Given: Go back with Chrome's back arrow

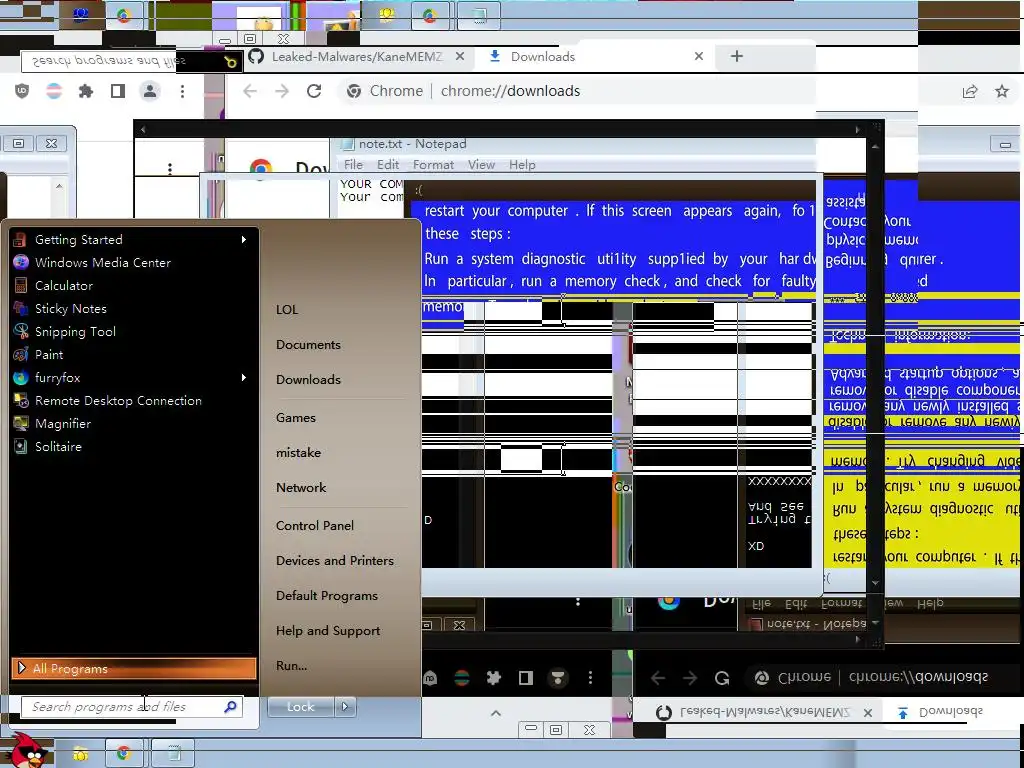Looking at the screenshot, I should coord(249,91).
